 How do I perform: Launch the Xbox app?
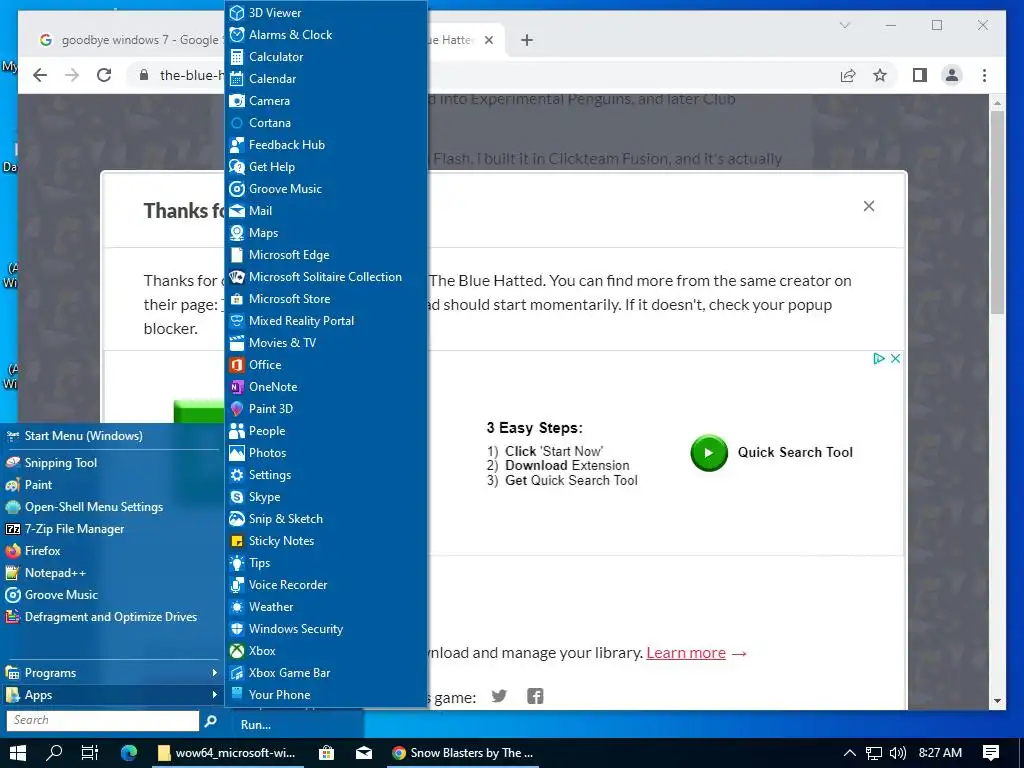coord(327,650)
